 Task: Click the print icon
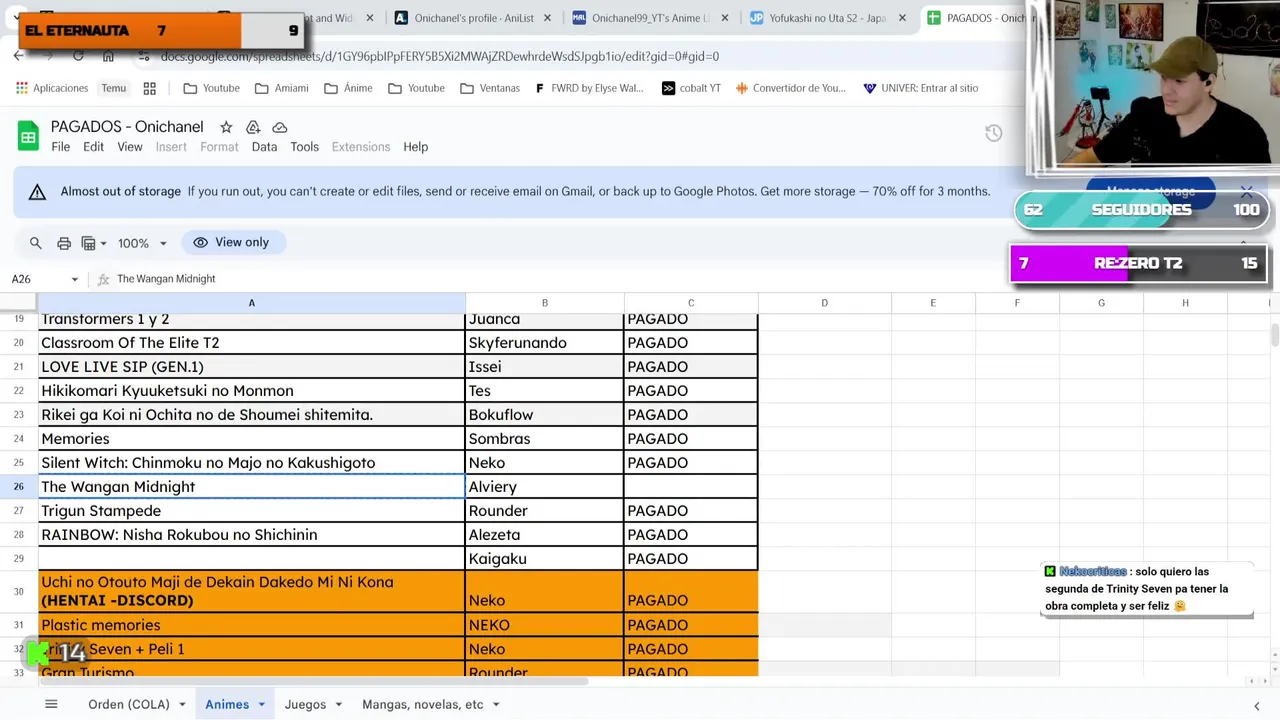point(64,243)
